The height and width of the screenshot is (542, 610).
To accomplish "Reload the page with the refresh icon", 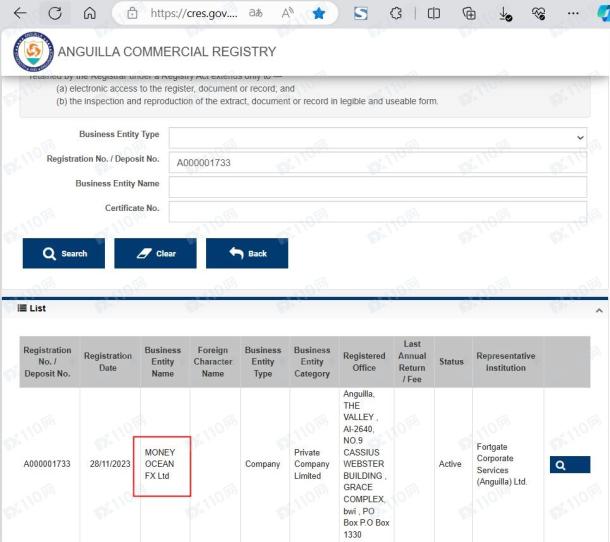I will [x=55, y=13].
